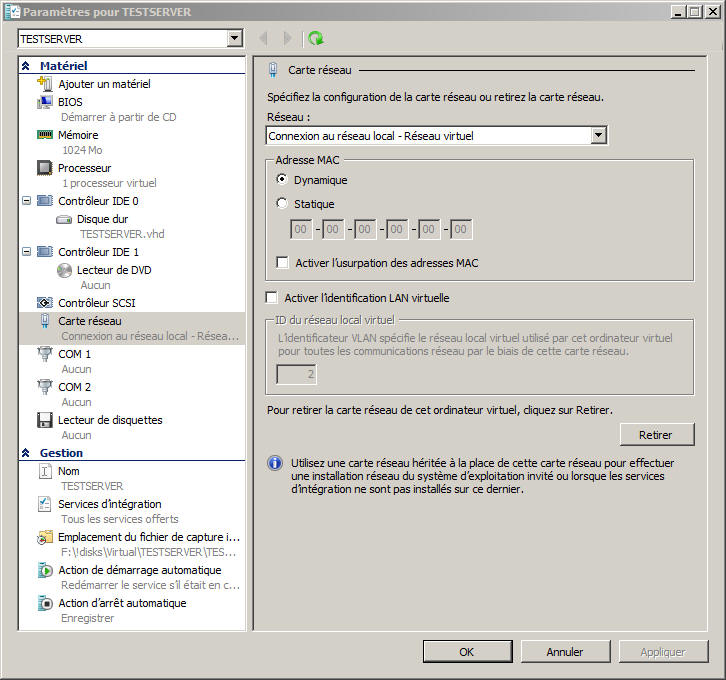Select the Statique MAC address option
726x680 pixels.
tap(282, 204)
